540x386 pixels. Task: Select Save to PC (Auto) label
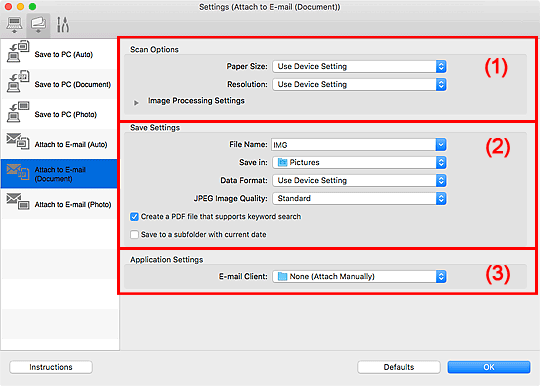click(64, 54)
